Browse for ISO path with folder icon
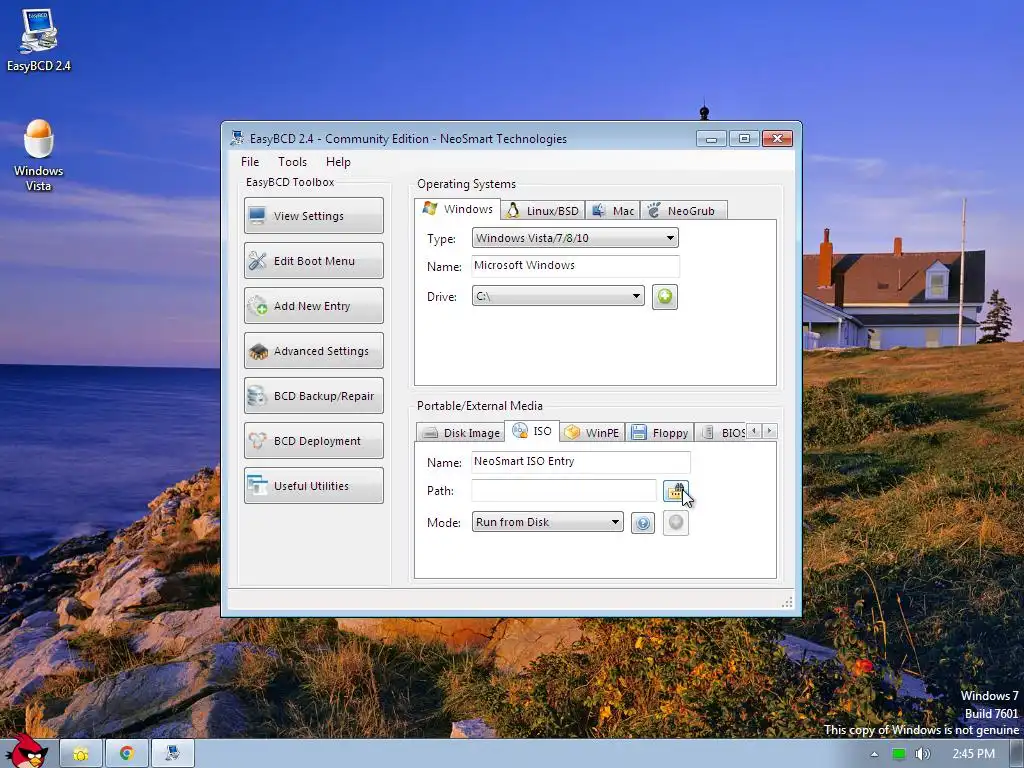 (x=675, y=491)
